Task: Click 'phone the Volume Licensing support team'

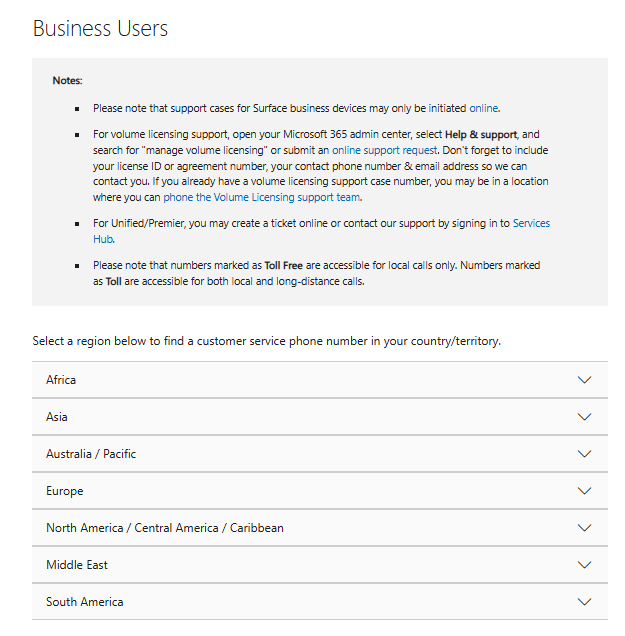Action: [261, 197]
